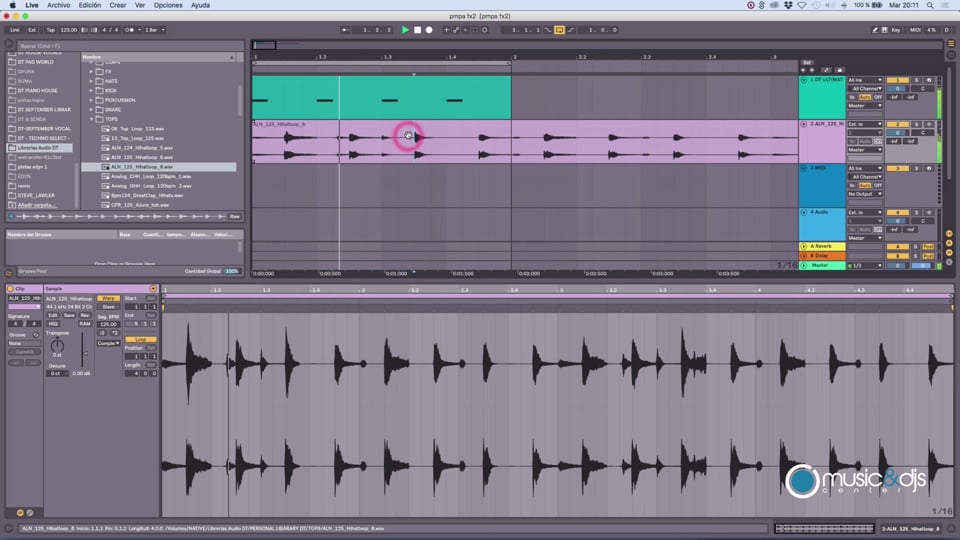Click the Raw button in preview bar
960x540 pixels.
click(x=234, y=216)
